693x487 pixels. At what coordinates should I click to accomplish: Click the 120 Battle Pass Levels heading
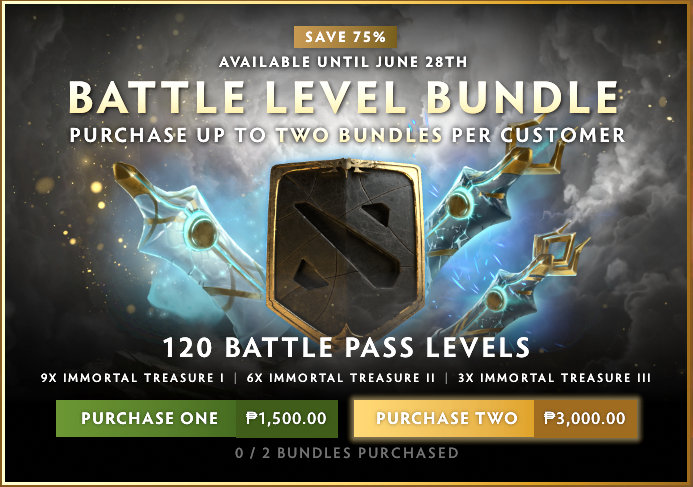click(x=346, y=347)
